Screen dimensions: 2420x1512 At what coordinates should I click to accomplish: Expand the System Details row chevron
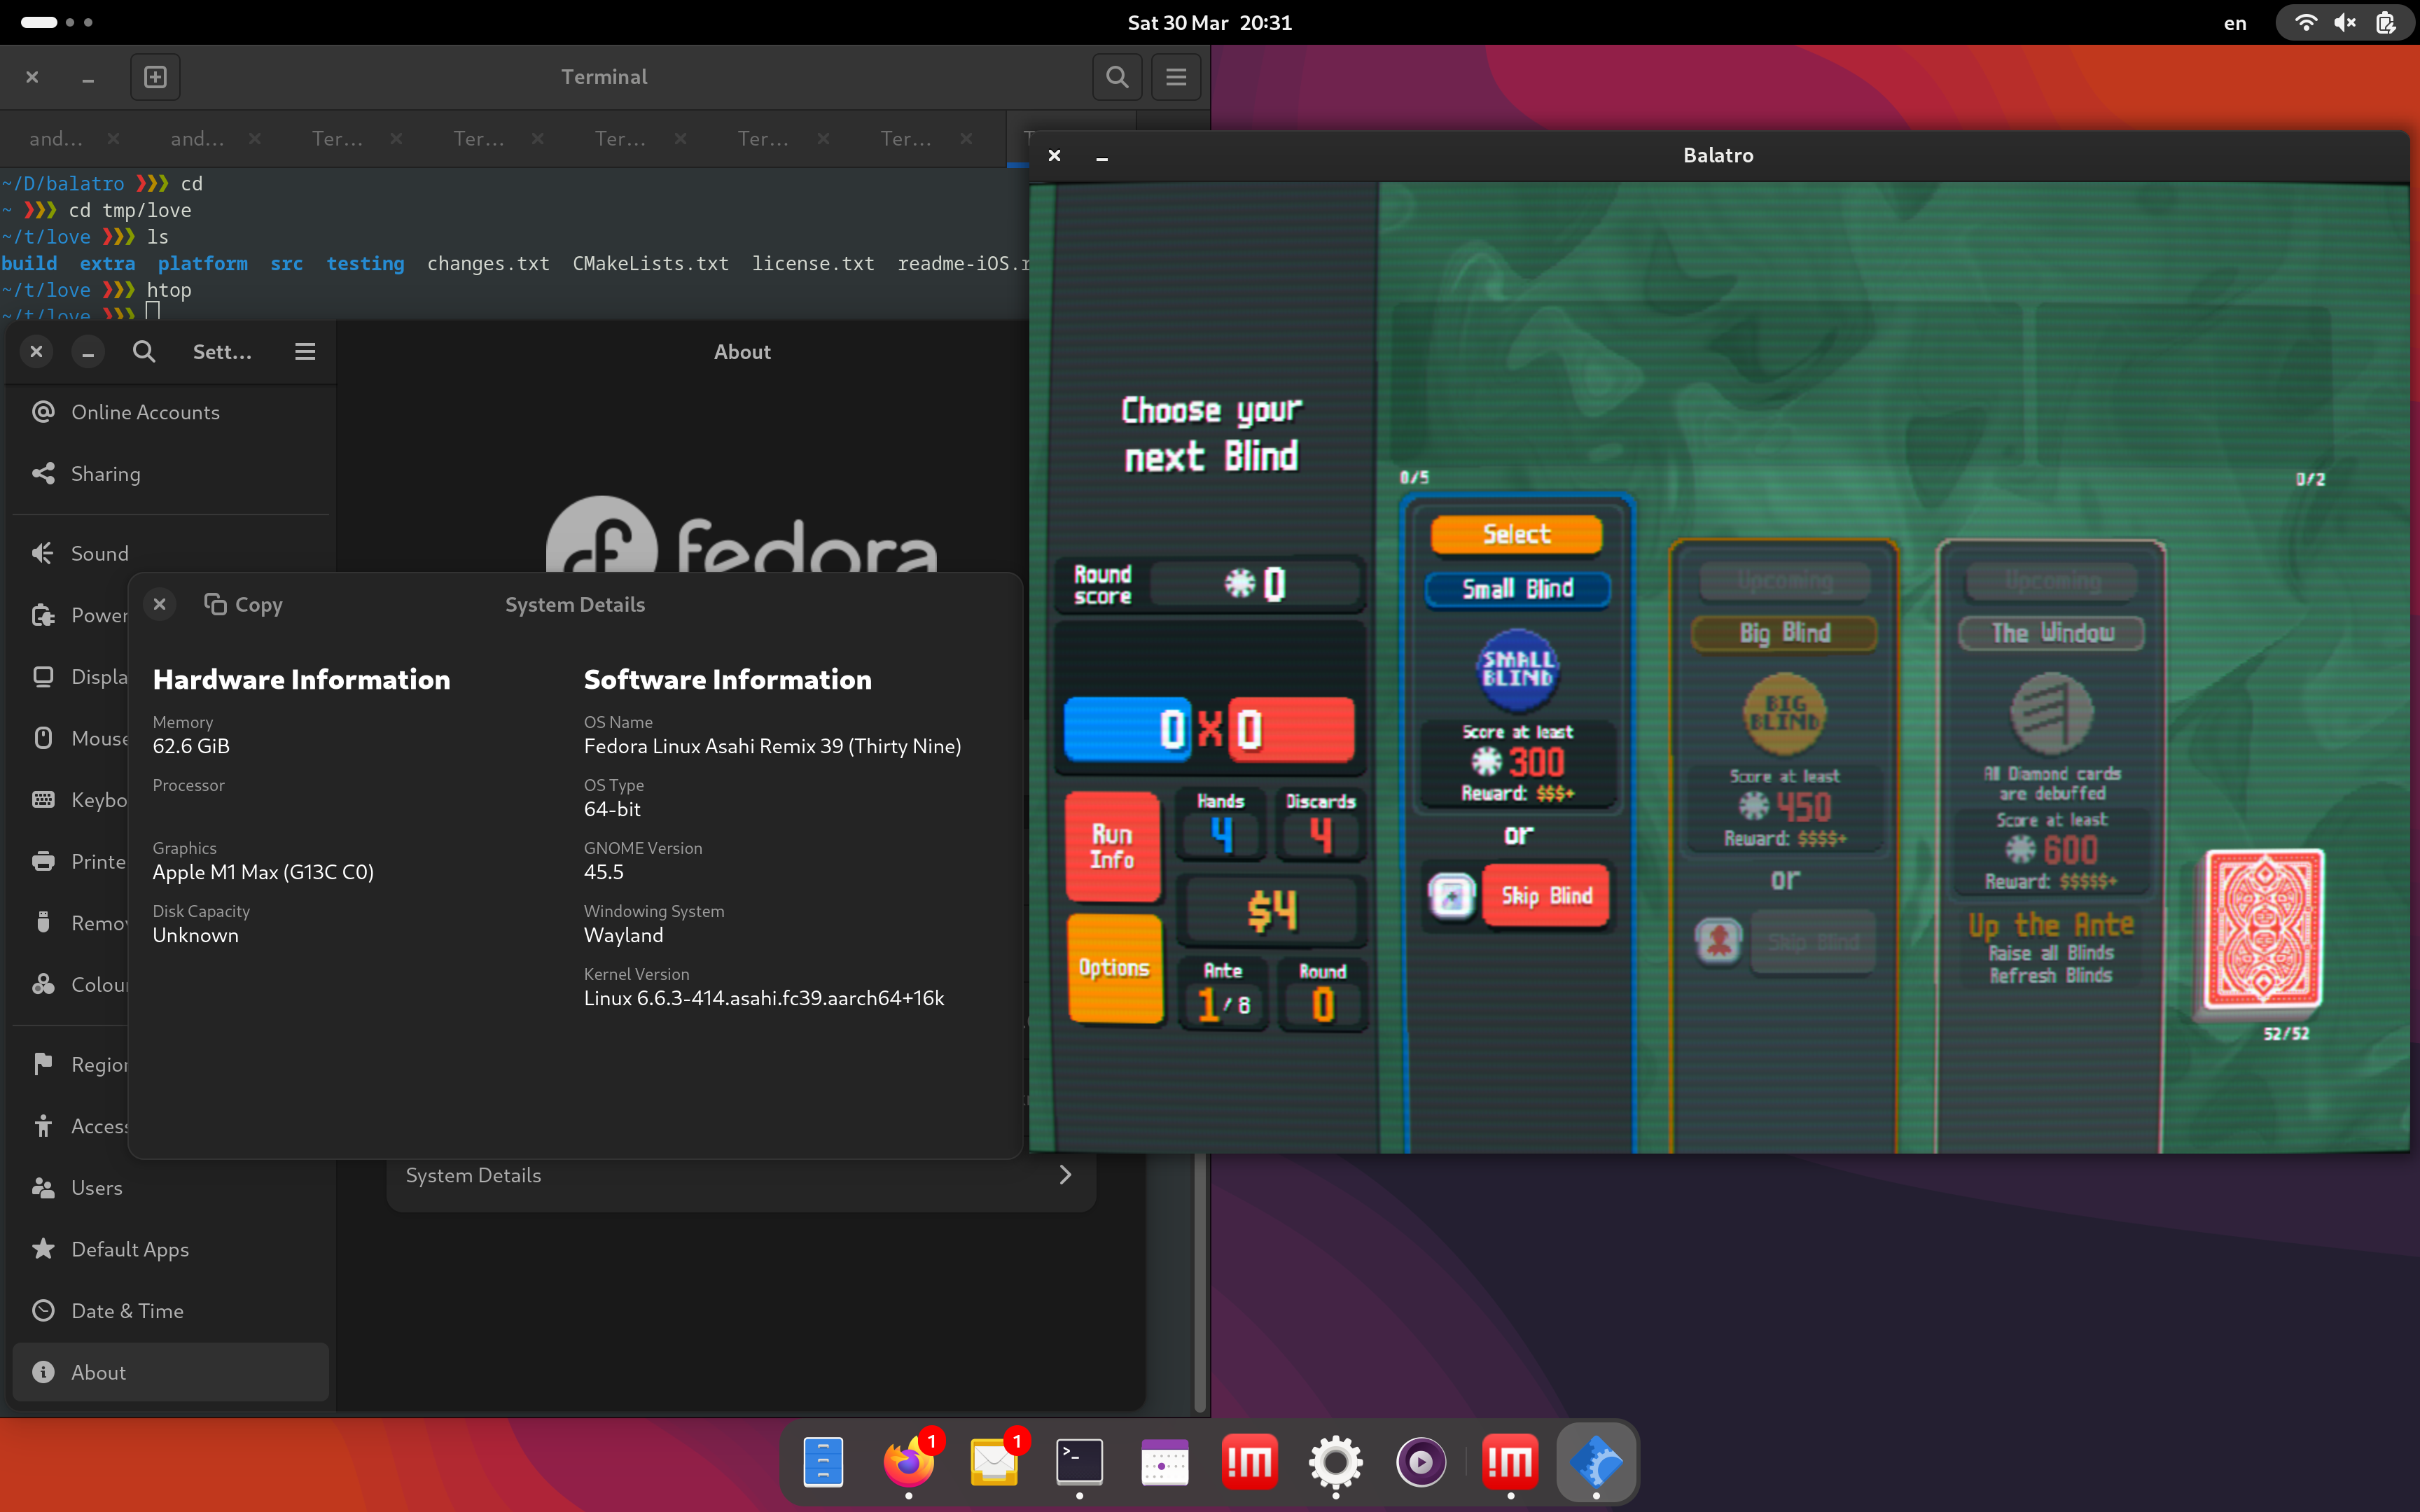(x=1065, y=1175)
